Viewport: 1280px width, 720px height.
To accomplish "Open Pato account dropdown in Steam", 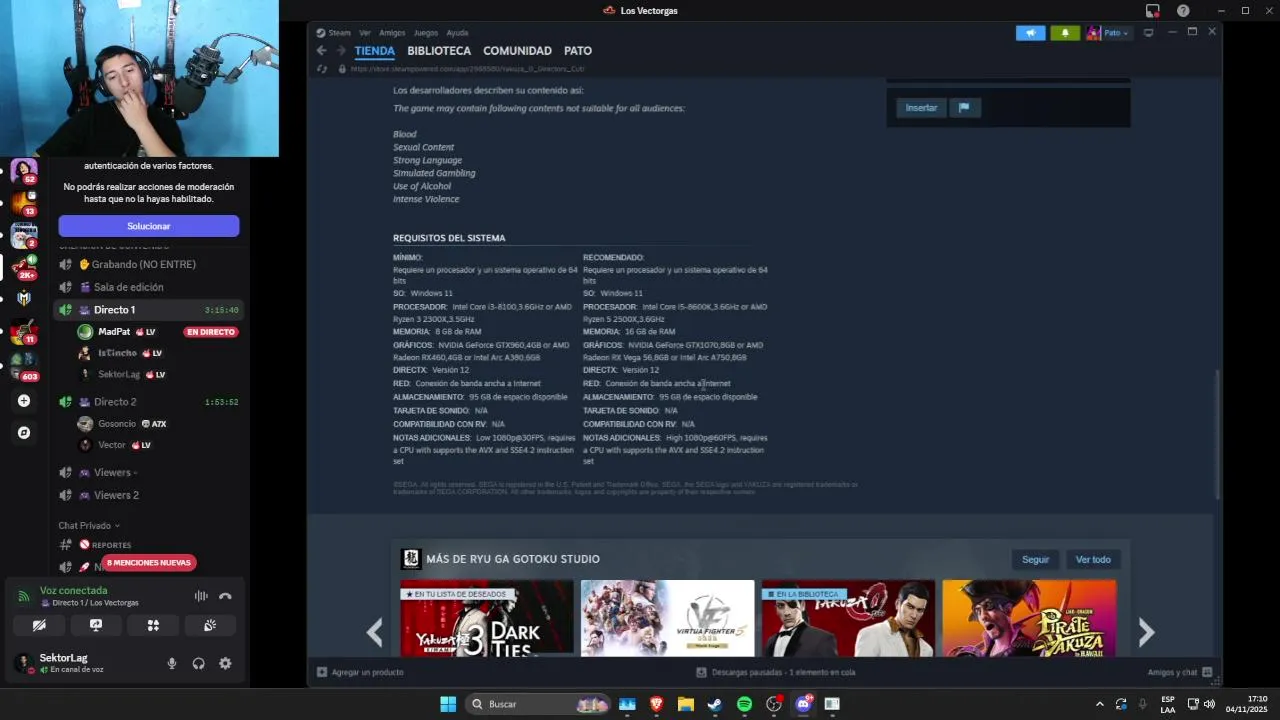I will coord(1108,33).
